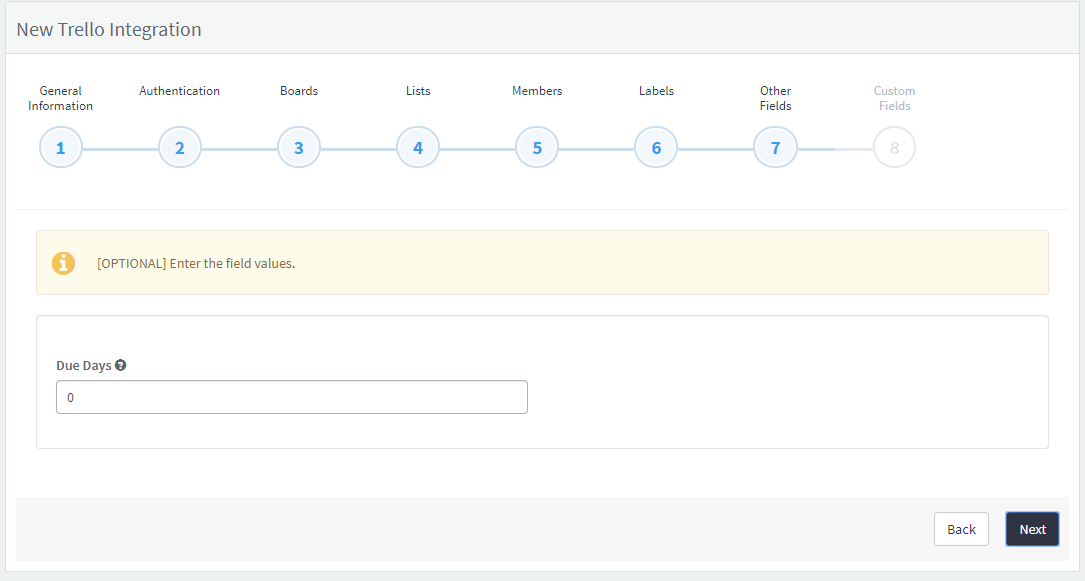The width and height of the screenshot is (1085, 581).
Task: Select step 5 Members circle
Action: pos(537,147)
